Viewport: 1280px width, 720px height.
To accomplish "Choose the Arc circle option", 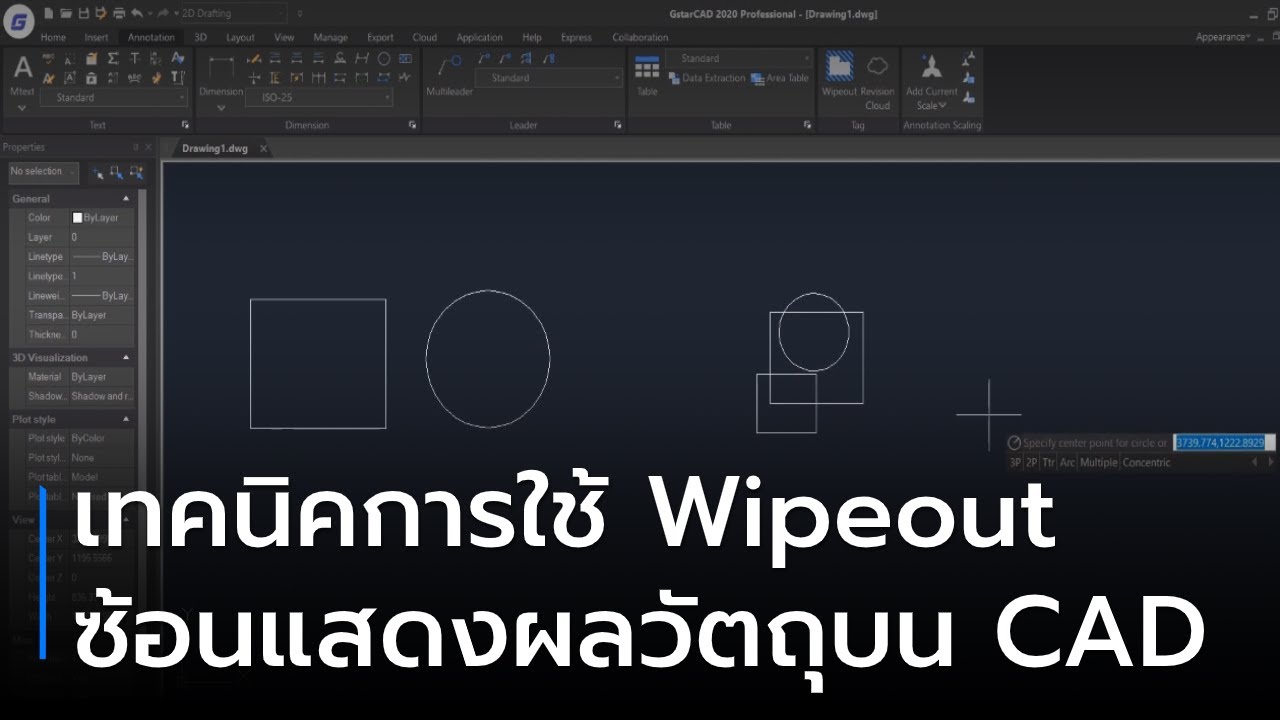I will [1067, 463].
